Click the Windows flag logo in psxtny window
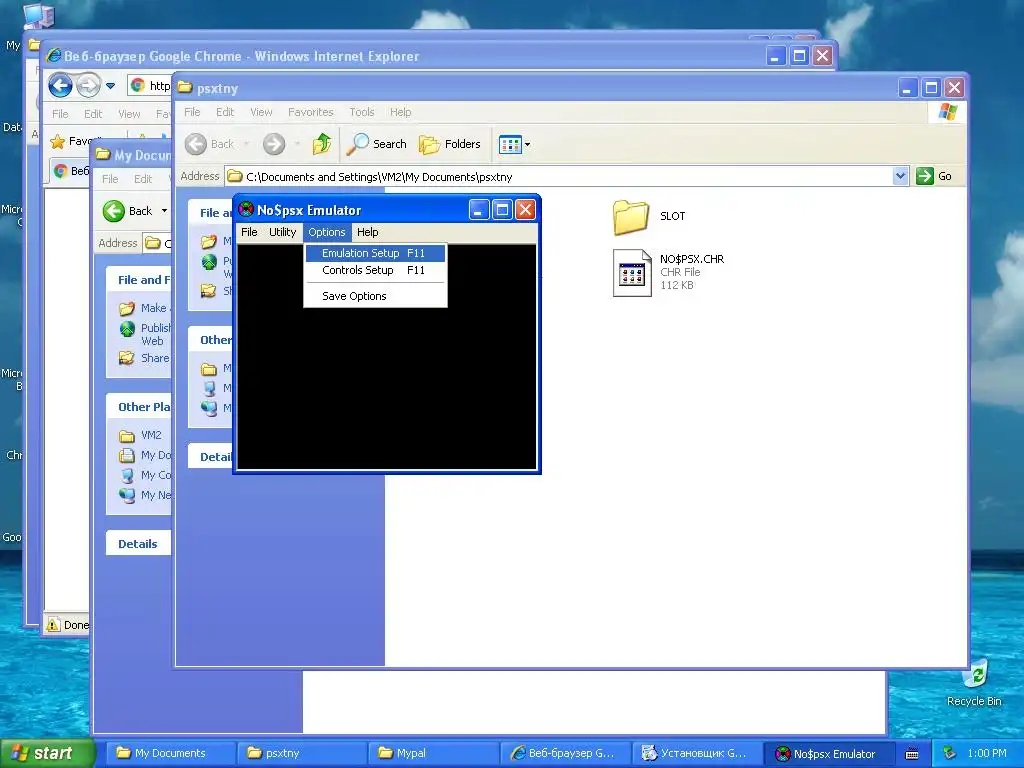 (x=948, y=112)
